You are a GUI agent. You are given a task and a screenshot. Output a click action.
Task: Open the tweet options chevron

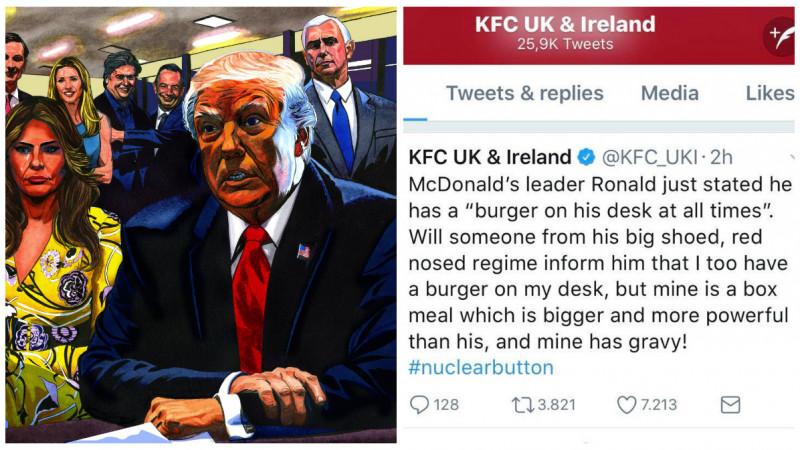792,158
